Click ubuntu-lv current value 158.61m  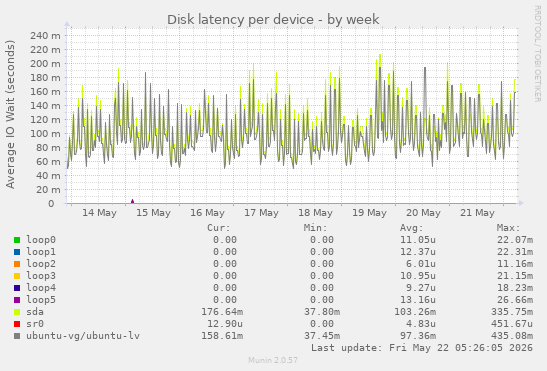click(222, 336)
